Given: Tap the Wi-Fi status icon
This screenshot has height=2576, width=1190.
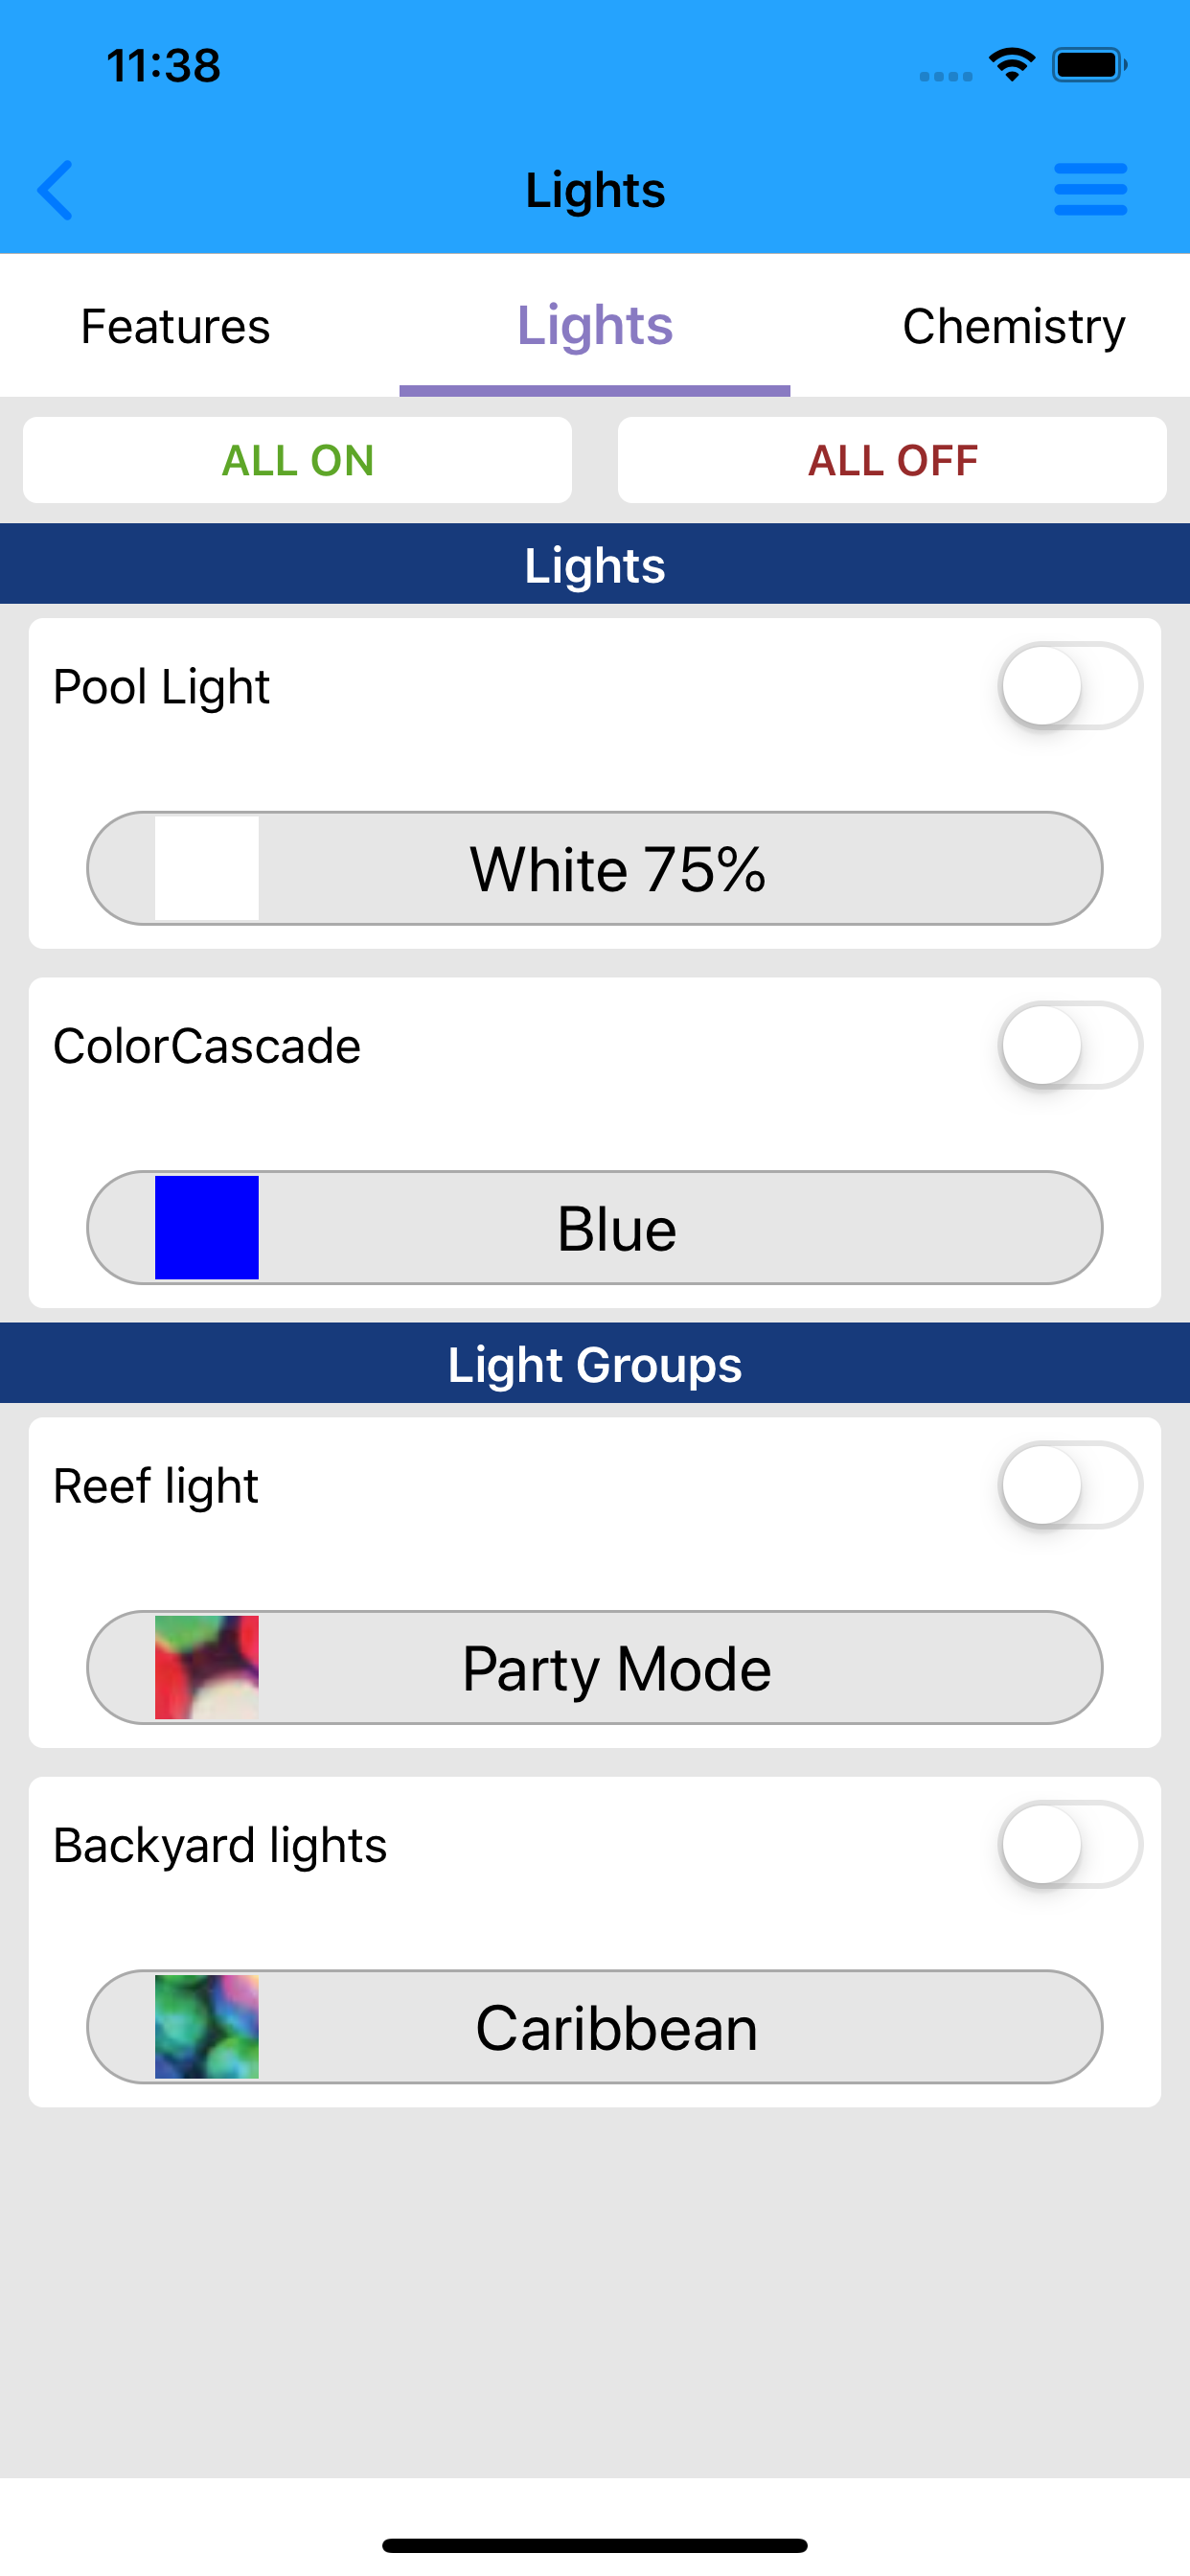Looking at the screenshot, I should [1011, 64].
